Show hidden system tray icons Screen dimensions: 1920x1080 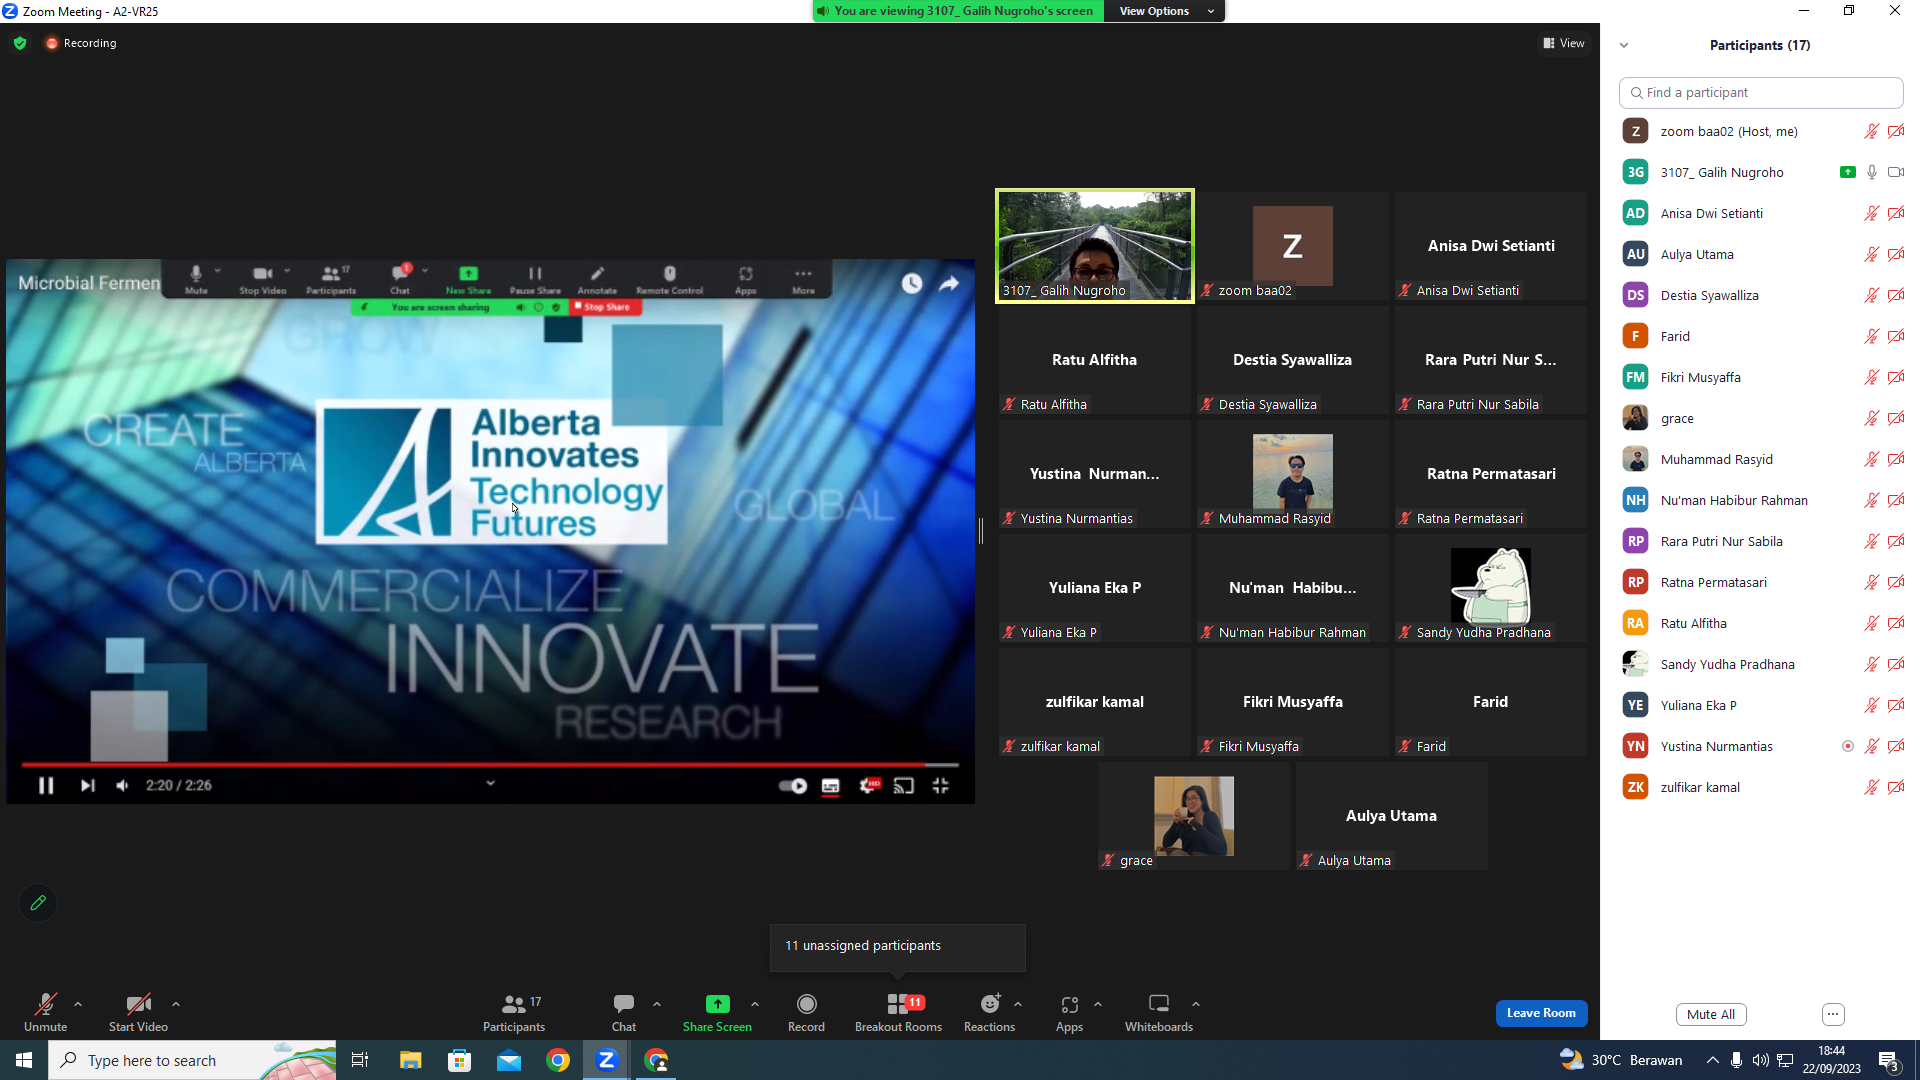tap(1713, 1060)
